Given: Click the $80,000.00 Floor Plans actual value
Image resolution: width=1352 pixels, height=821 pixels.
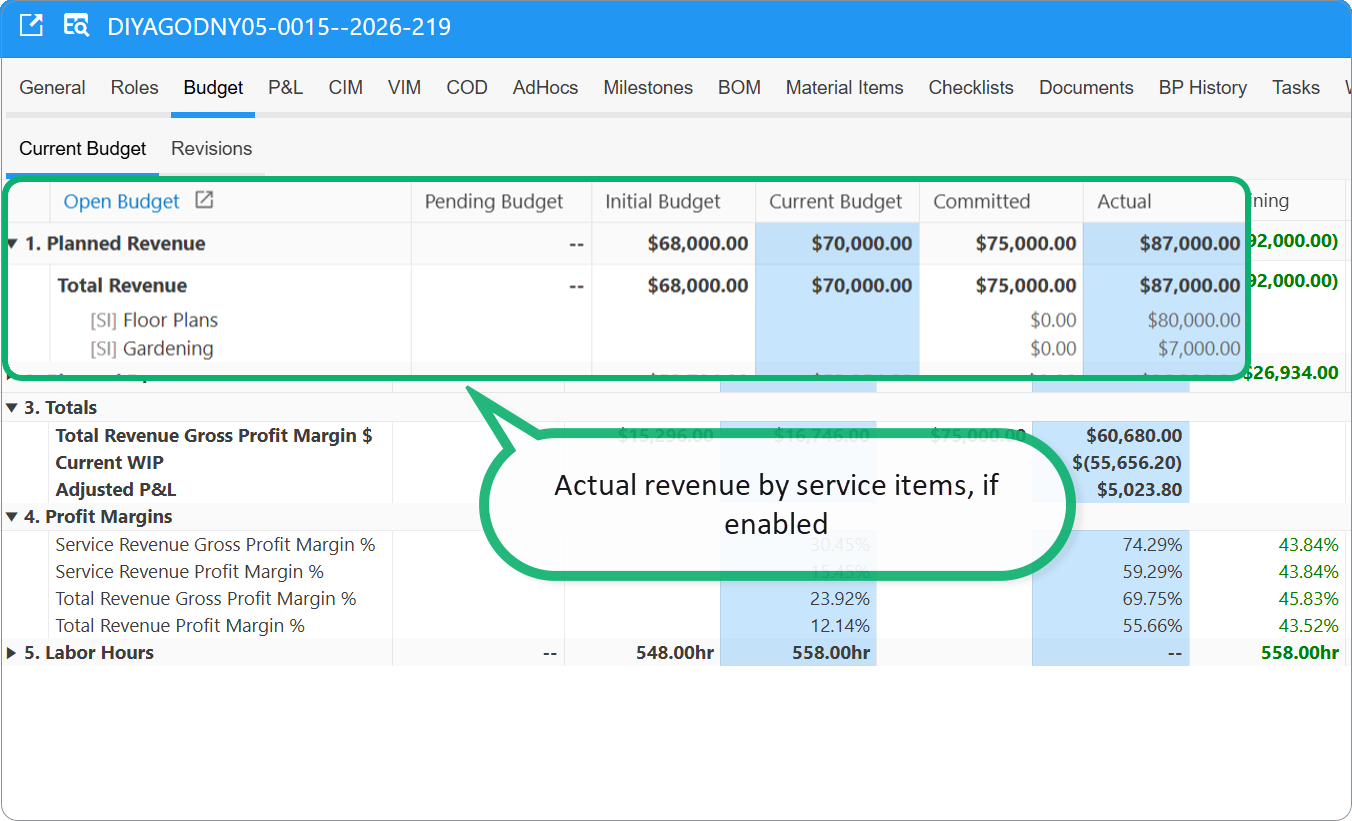Looking at the screenshot, I should tap(1194, 320).
